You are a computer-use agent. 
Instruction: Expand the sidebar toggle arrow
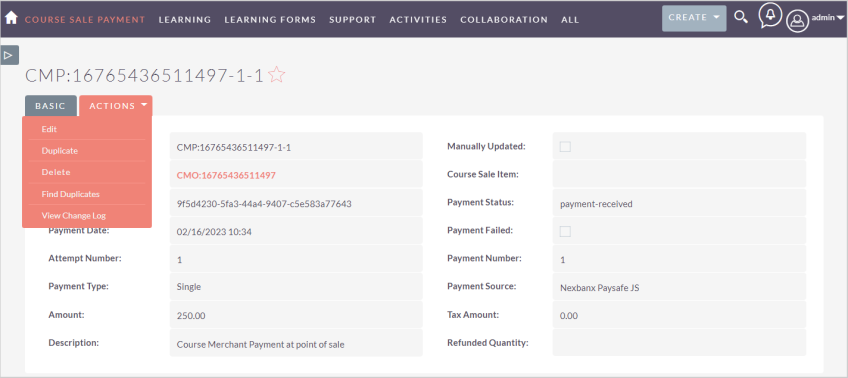[10, 55]
